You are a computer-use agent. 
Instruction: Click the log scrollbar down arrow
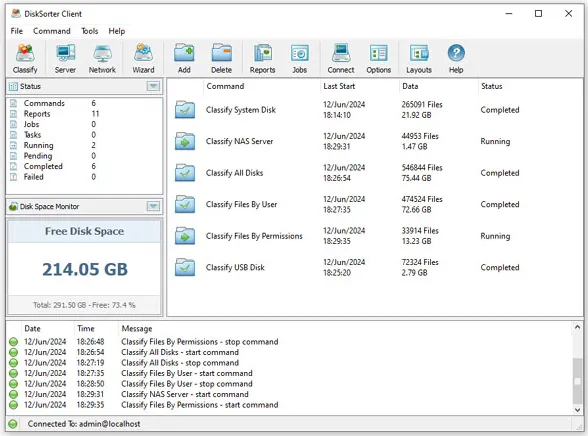click(x=578, y=410)
